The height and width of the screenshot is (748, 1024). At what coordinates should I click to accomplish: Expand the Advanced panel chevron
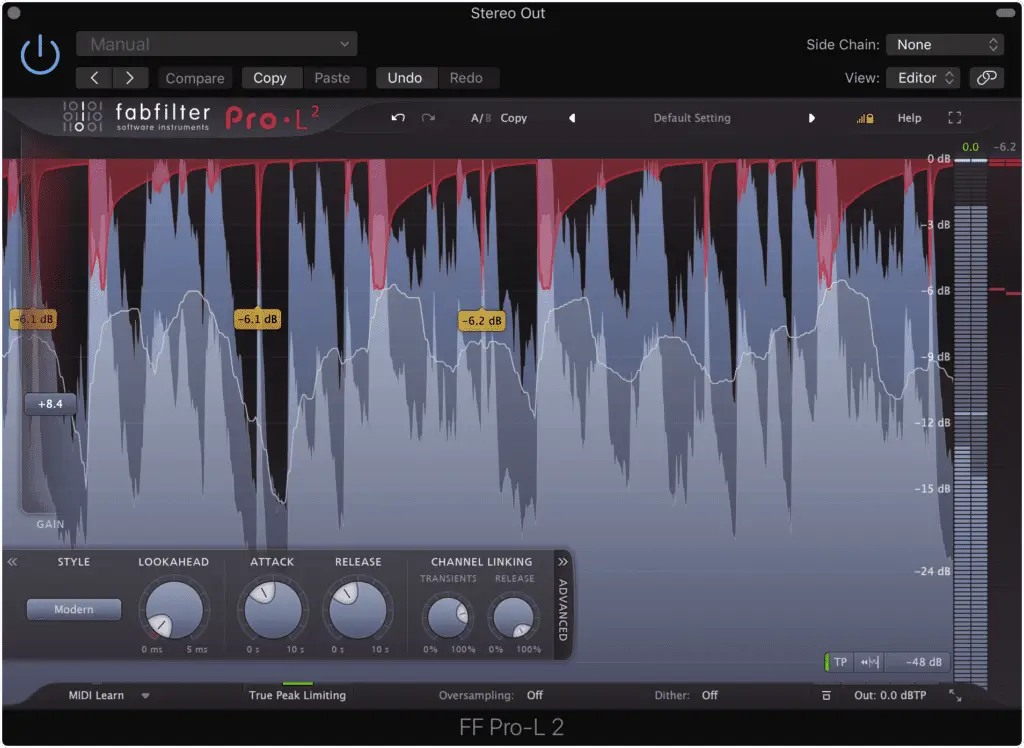tap(562, 562)
